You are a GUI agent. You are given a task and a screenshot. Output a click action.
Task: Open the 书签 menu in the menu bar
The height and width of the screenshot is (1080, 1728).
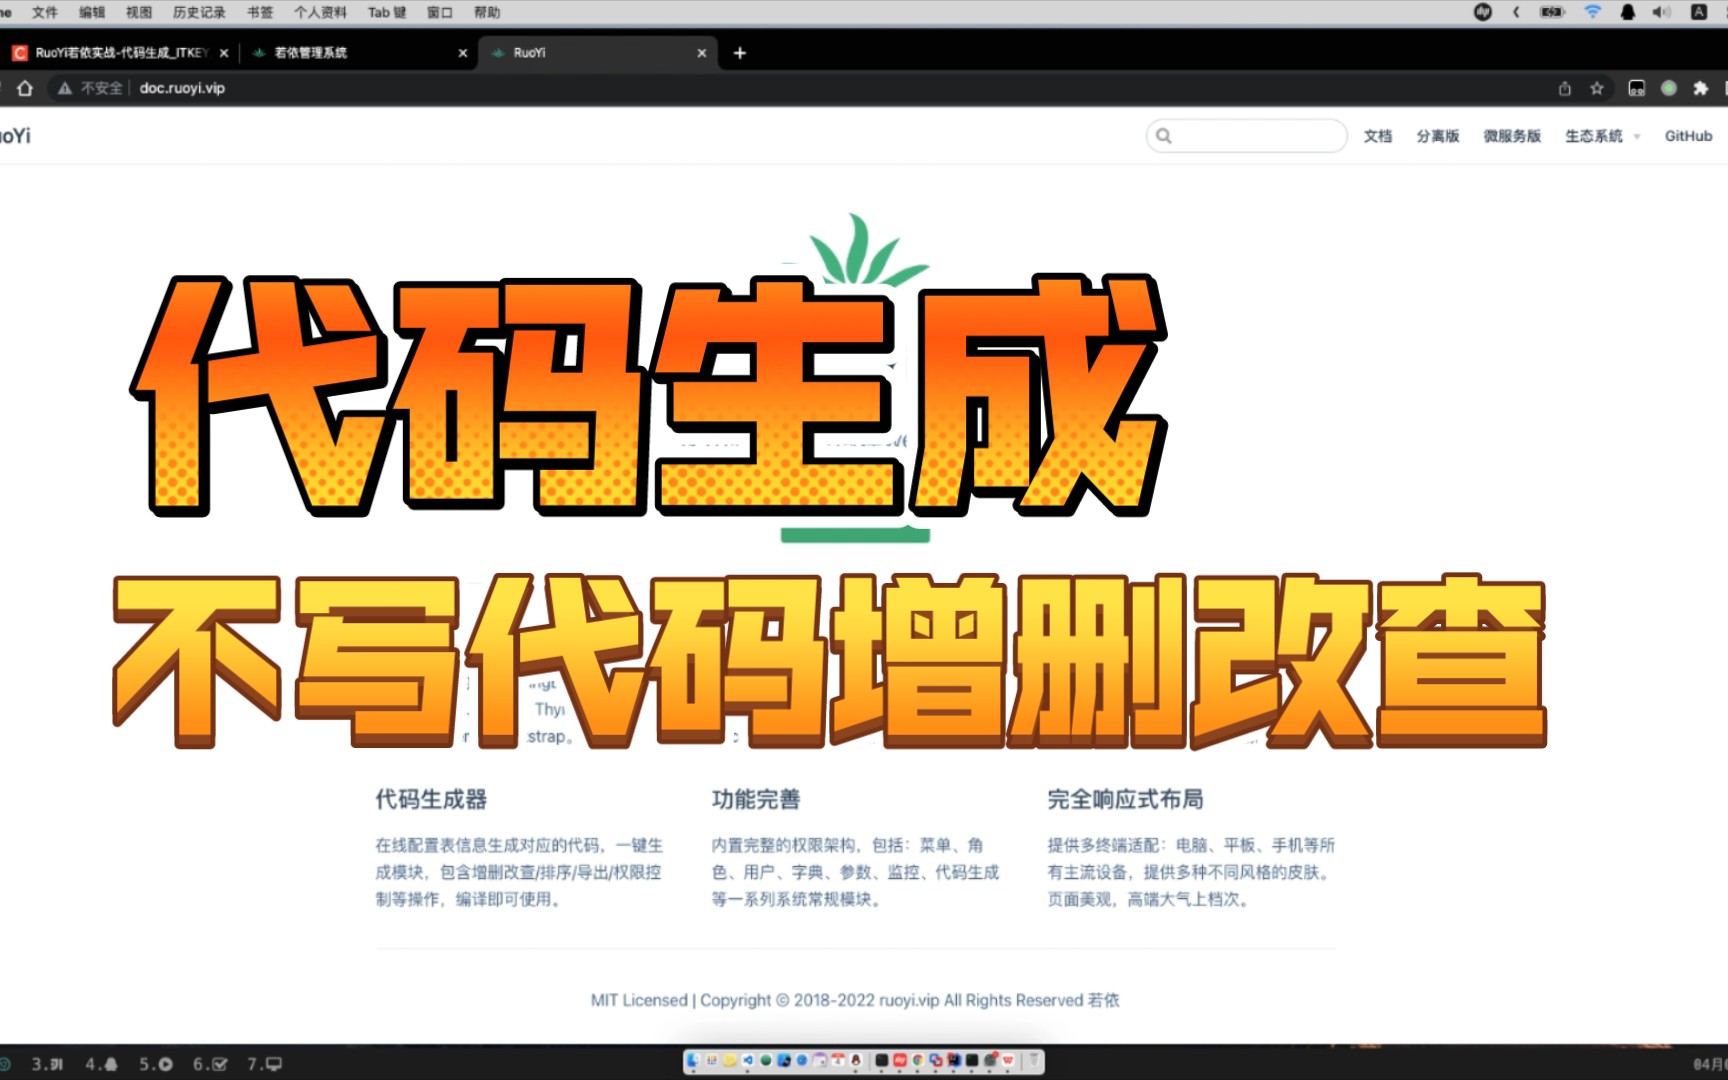tap(259, 12)
